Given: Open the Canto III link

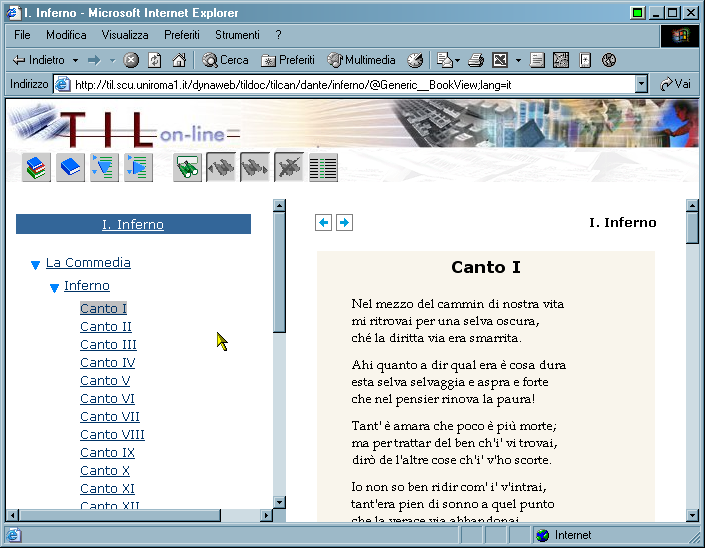Looking at the screenshot, I should (x=108, y=344).
